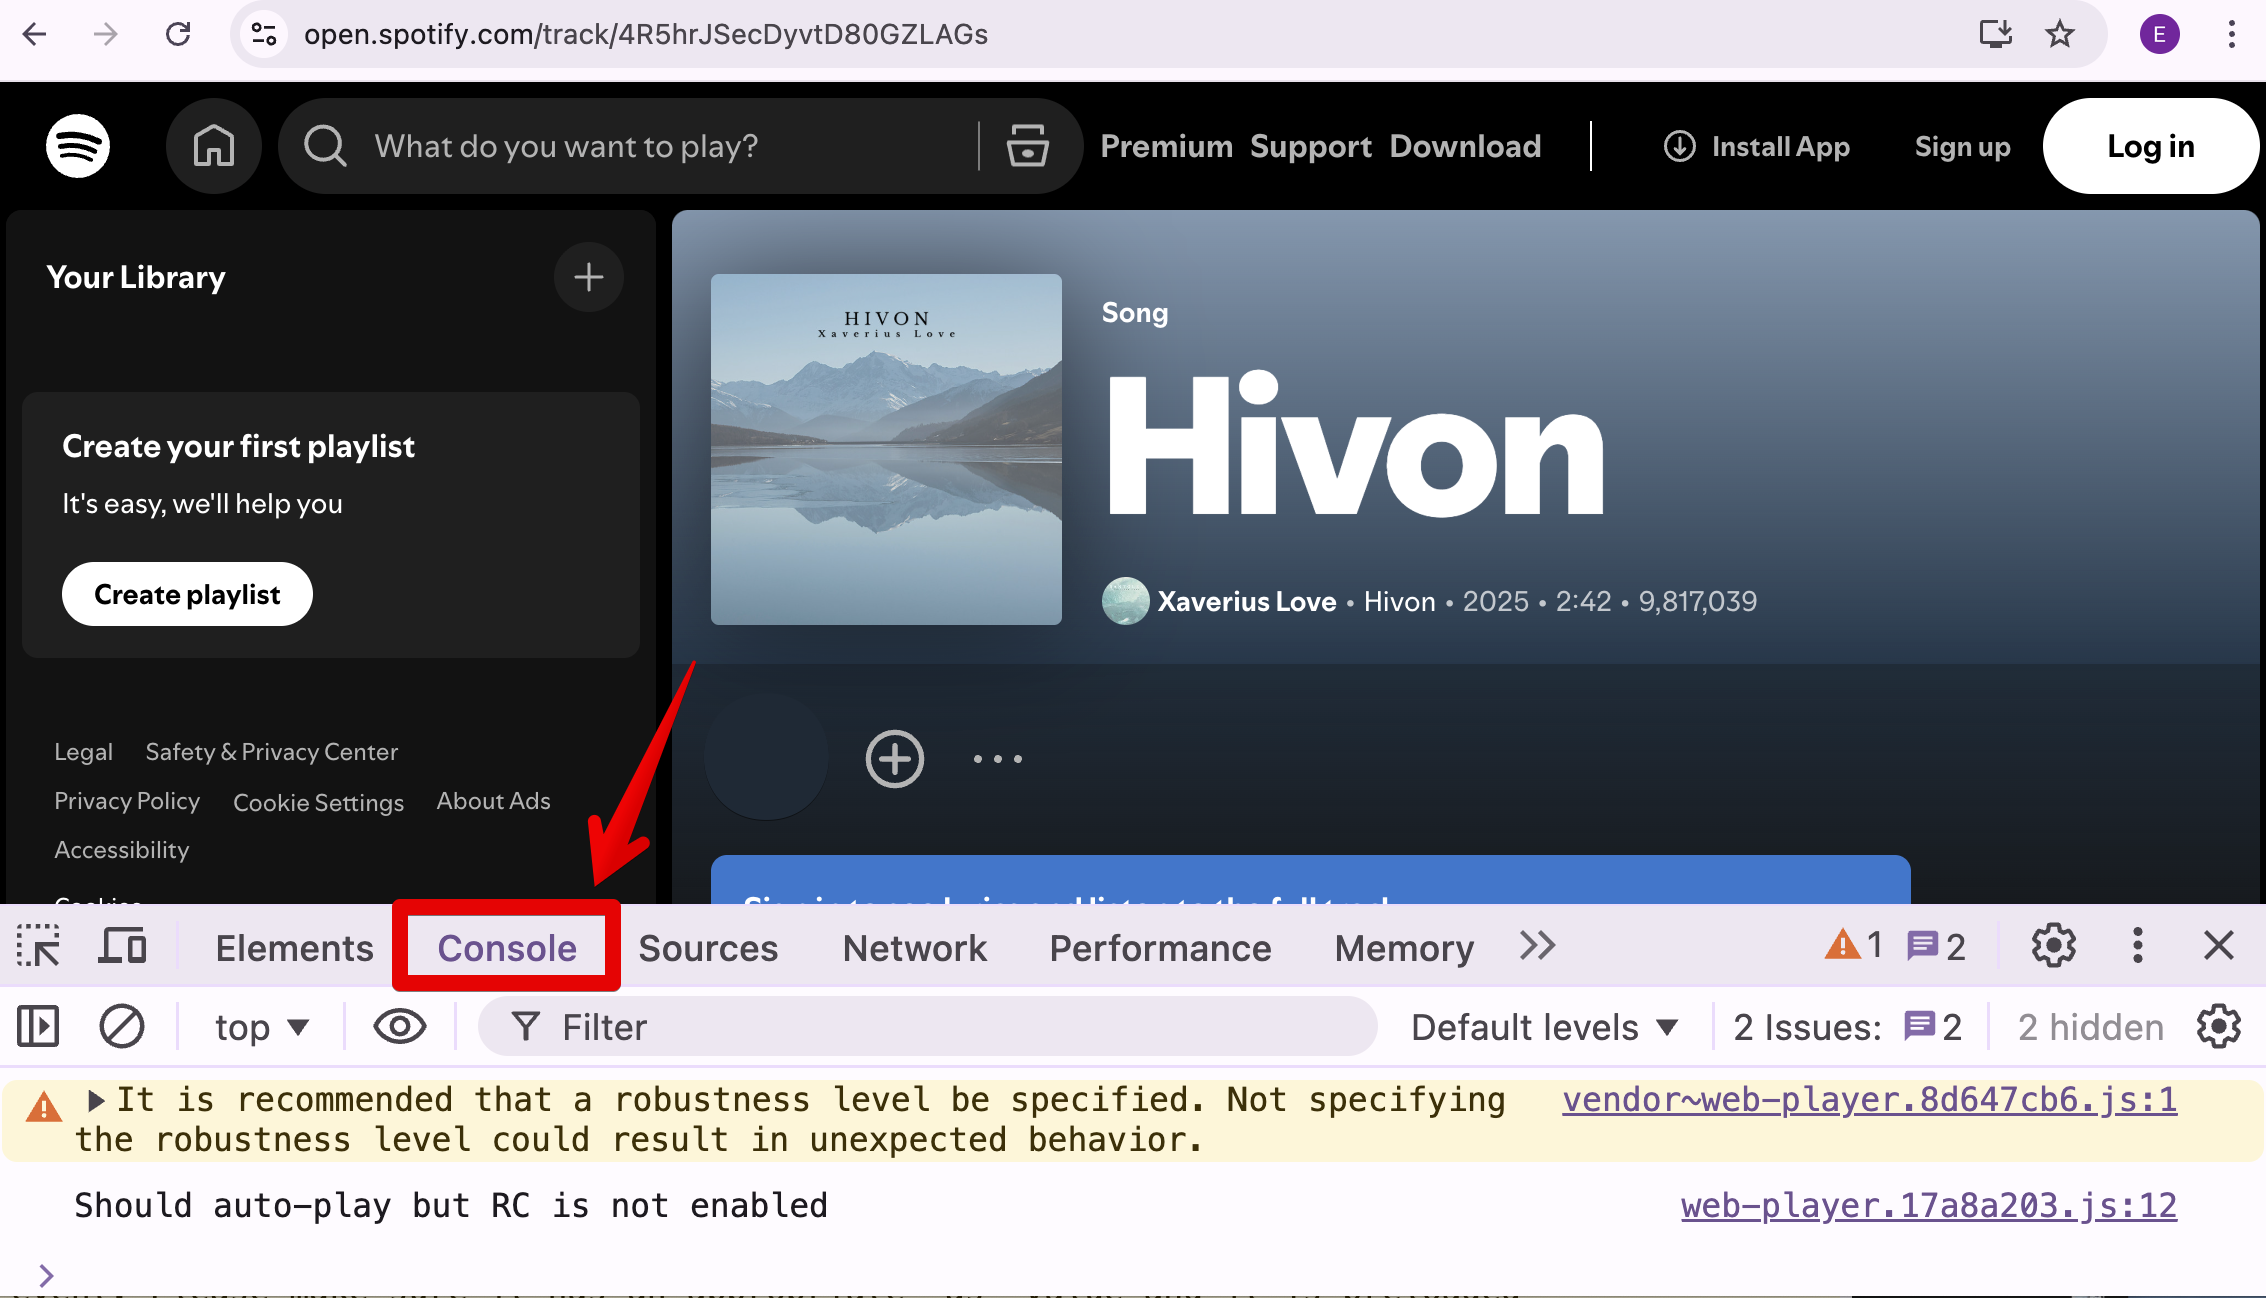Open the web-player.17a8a203.js:12 source link

coord(1928,1206)
